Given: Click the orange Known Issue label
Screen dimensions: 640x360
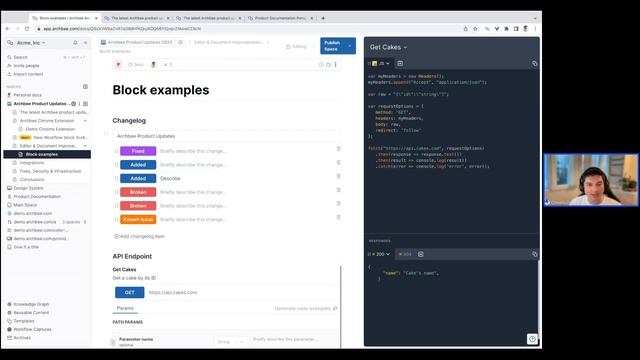Looking at the screenshot, I should coord(138,220).
